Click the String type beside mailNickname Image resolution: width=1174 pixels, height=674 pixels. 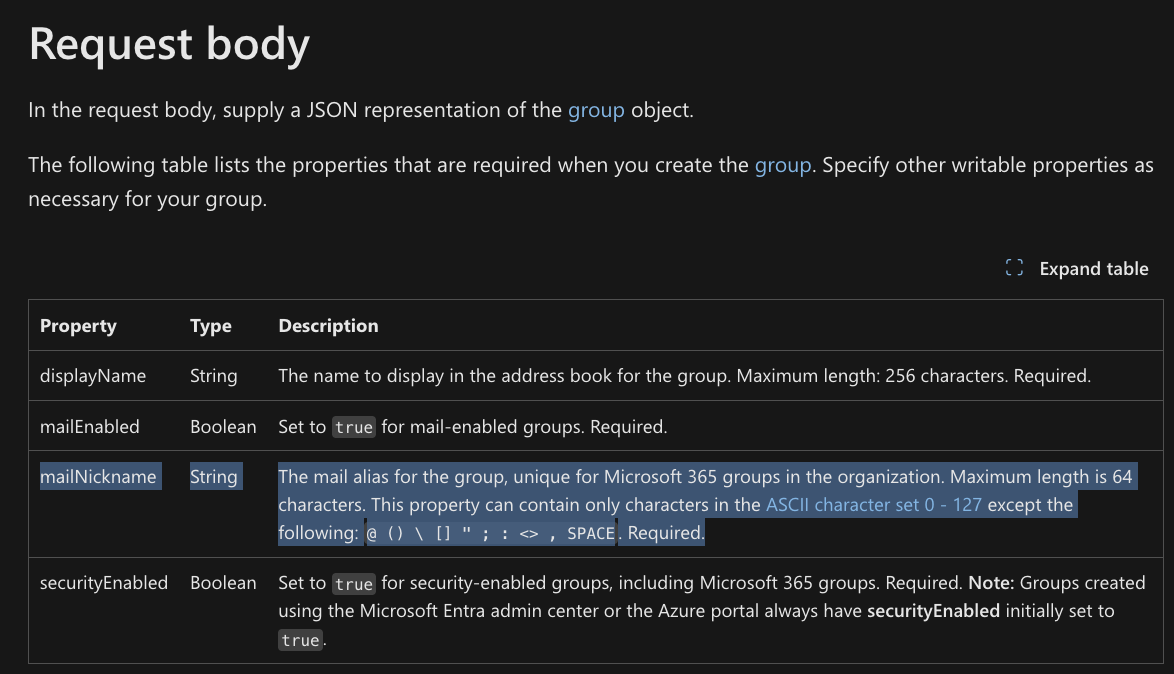coord(214,477)
